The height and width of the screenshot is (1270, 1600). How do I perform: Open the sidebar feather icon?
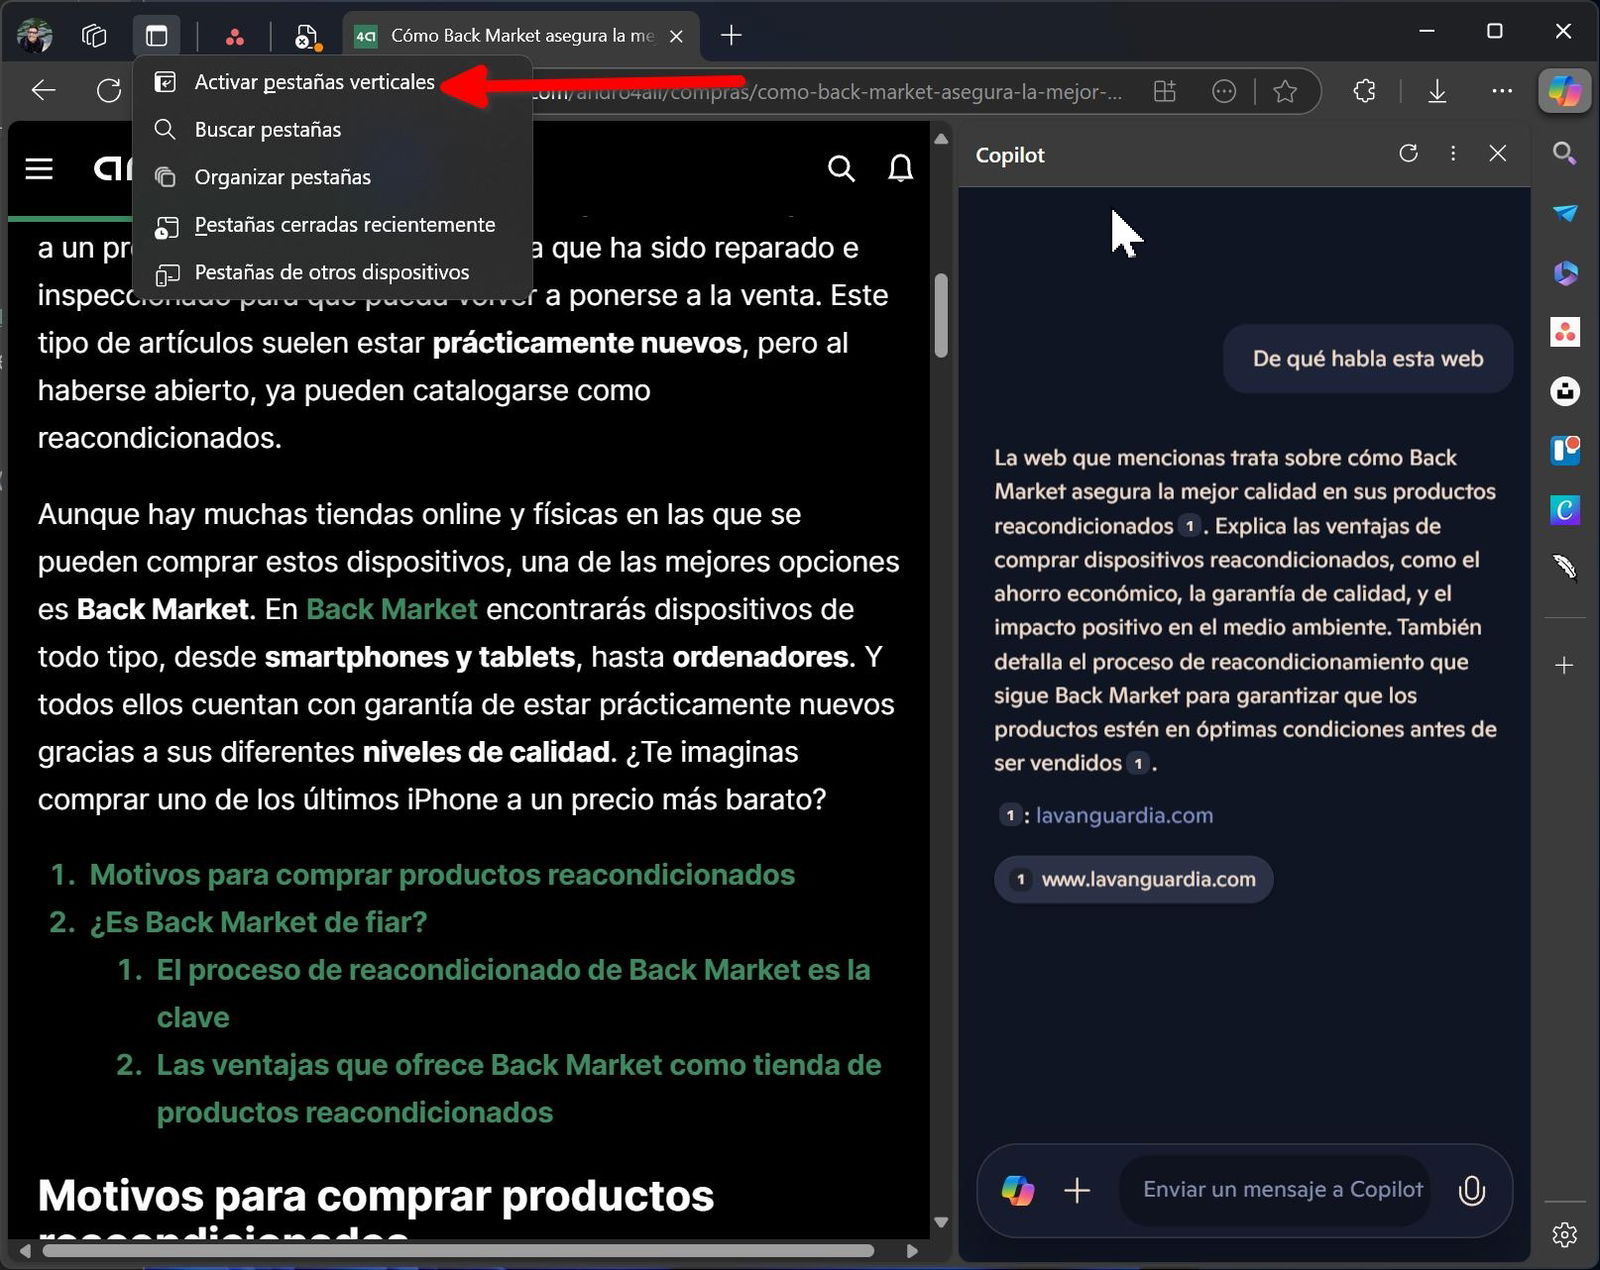[1565, 568]
